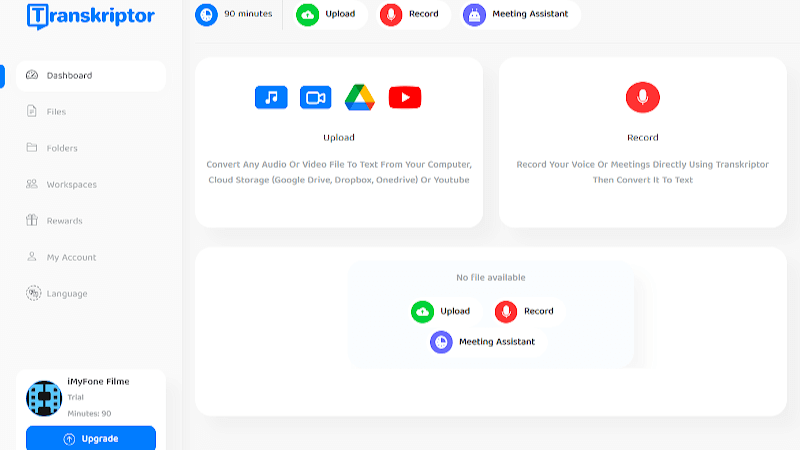Click the blue video camera upload icon
Image resolution: width=800 pixels, height=450 pixels.
tap(315, 97)
